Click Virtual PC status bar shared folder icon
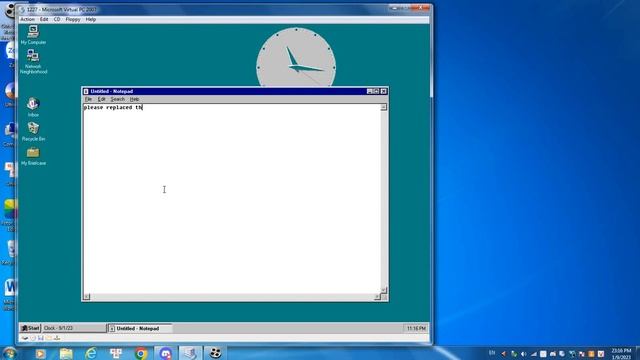 [x=49, y=338]
